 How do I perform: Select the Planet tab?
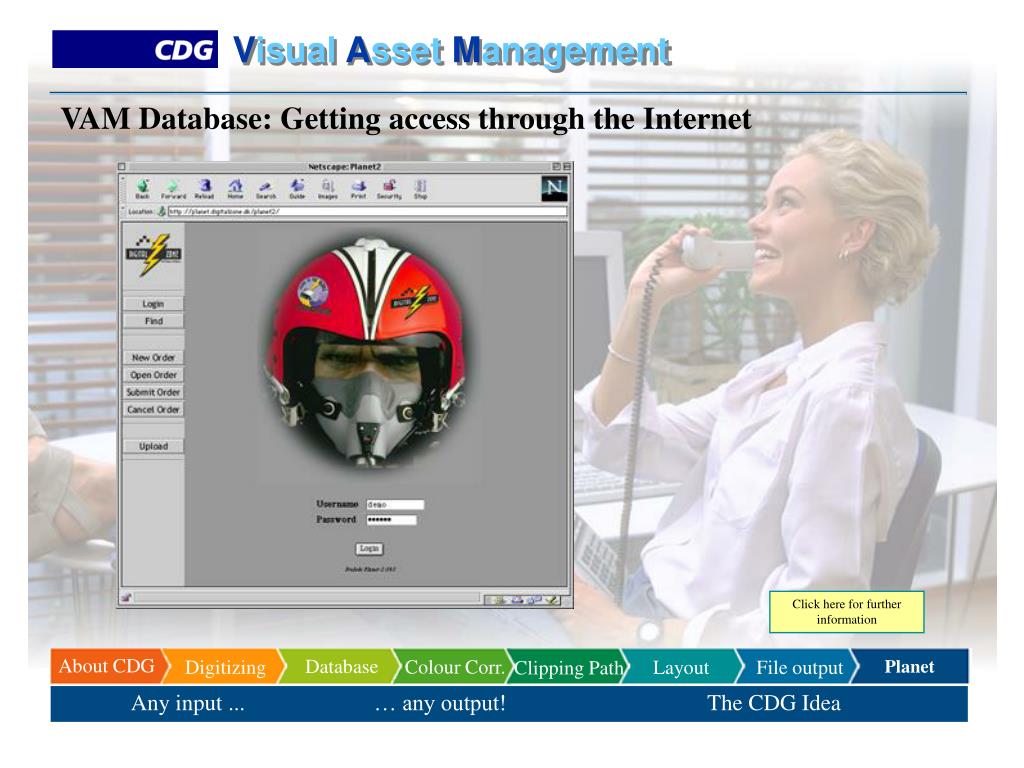click(909, 667)
